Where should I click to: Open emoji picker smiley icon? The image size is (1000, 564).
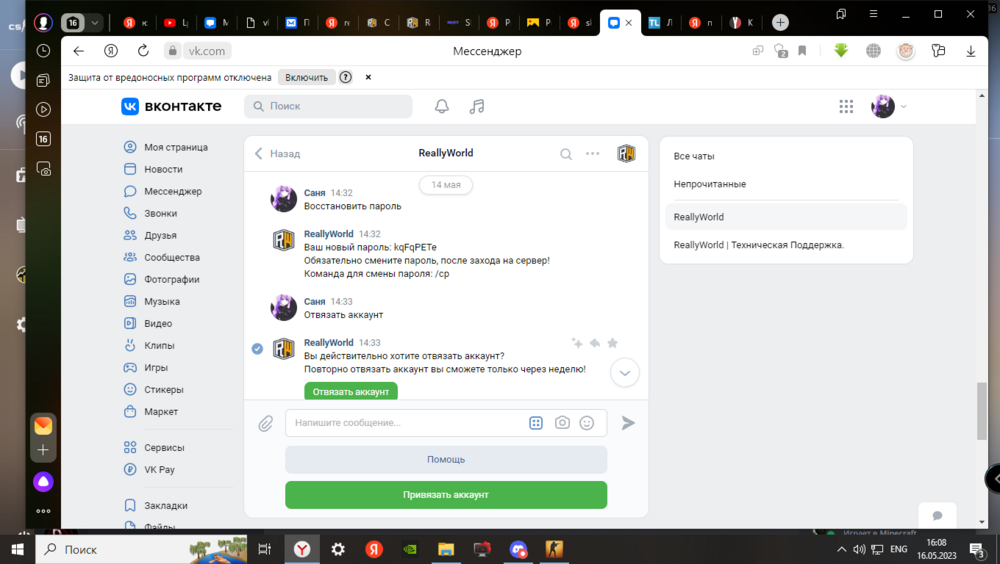pyautogui.click(x=587, y=423)
